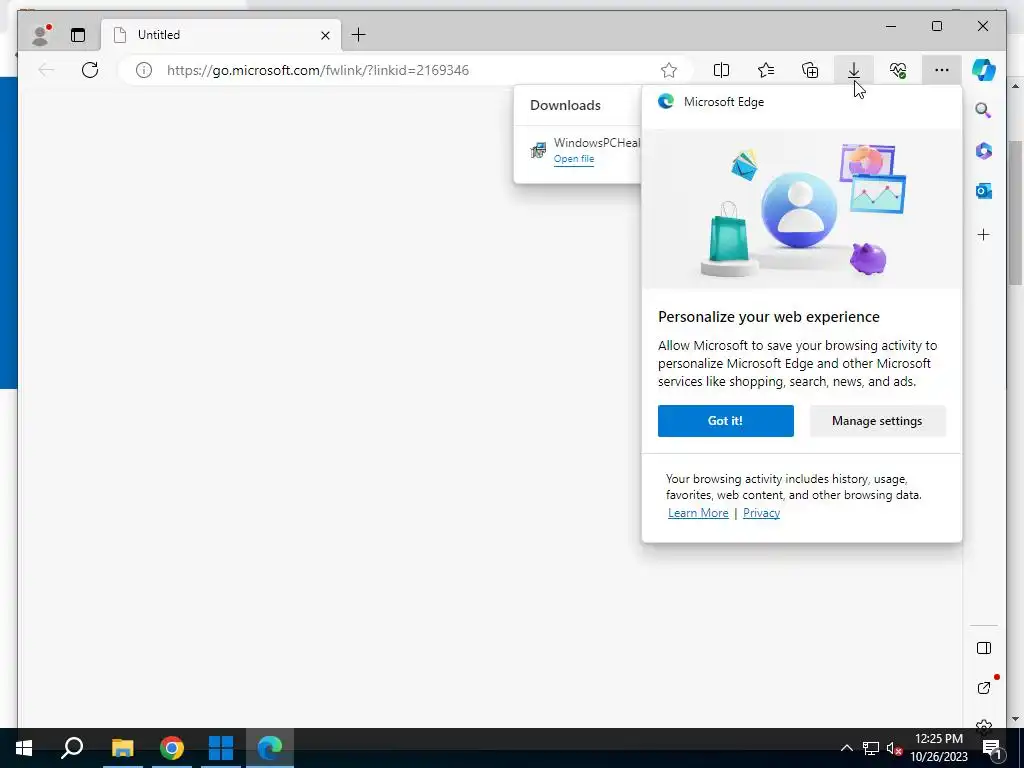Screen dimensions: 1024x768
Task: Select the WindowsPCHeal download entry
Action: [x=578, y=150]
